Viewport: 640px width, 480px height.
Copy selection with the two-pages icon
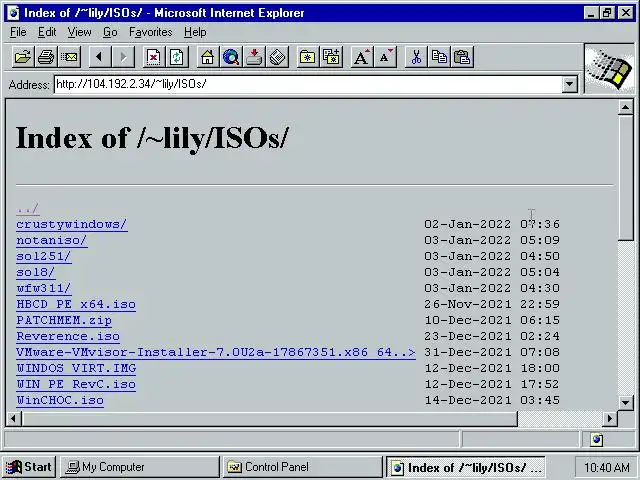pos(439,57)
